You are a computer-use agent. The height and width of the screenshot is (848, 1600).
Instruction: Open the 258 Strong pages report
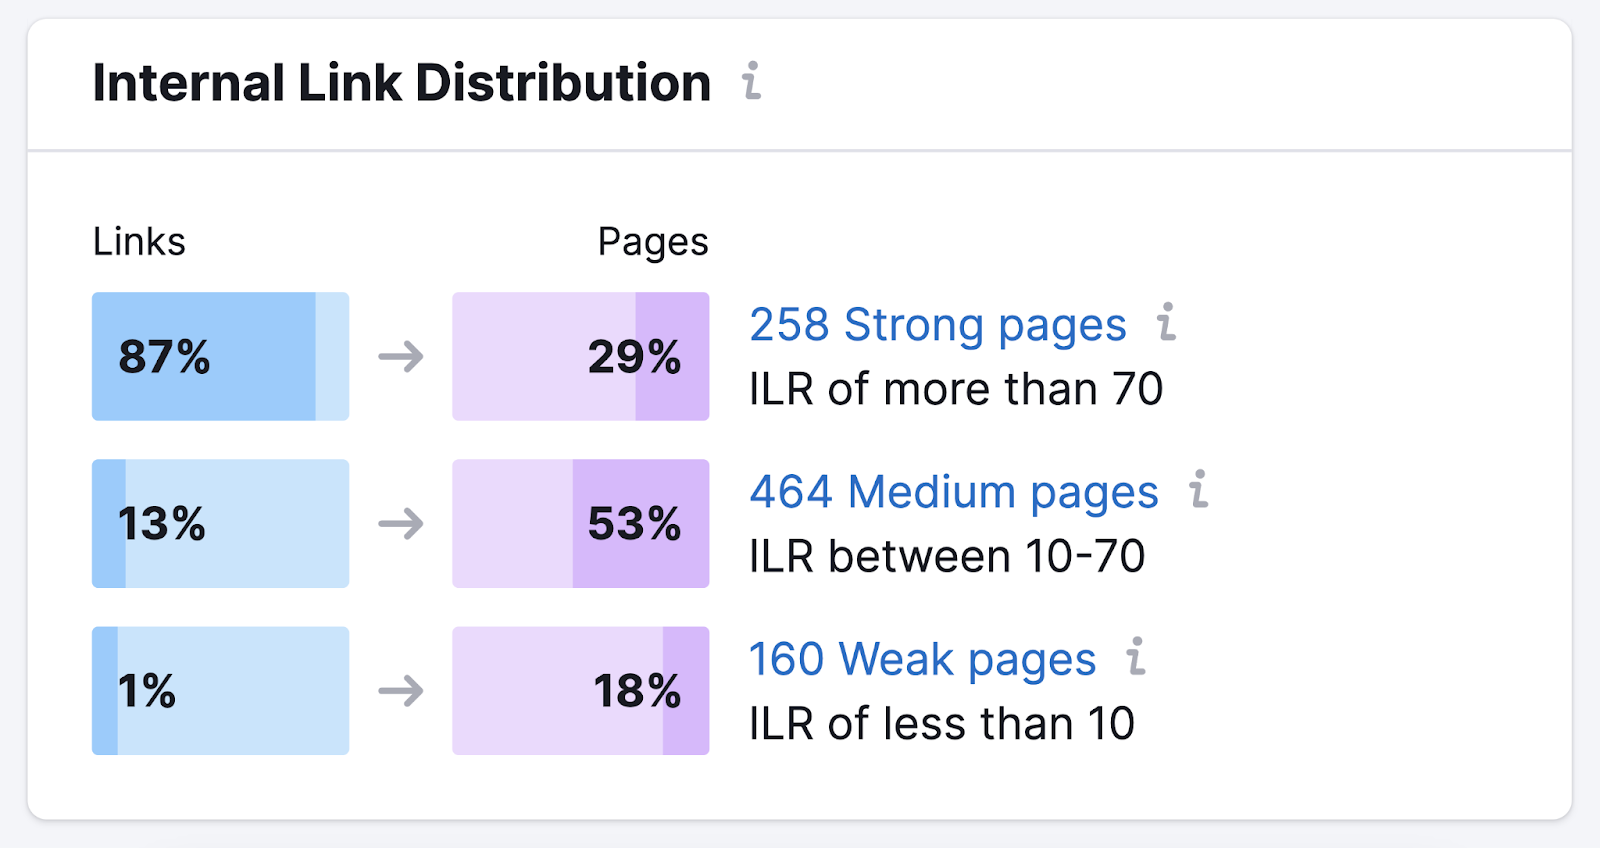937,324
